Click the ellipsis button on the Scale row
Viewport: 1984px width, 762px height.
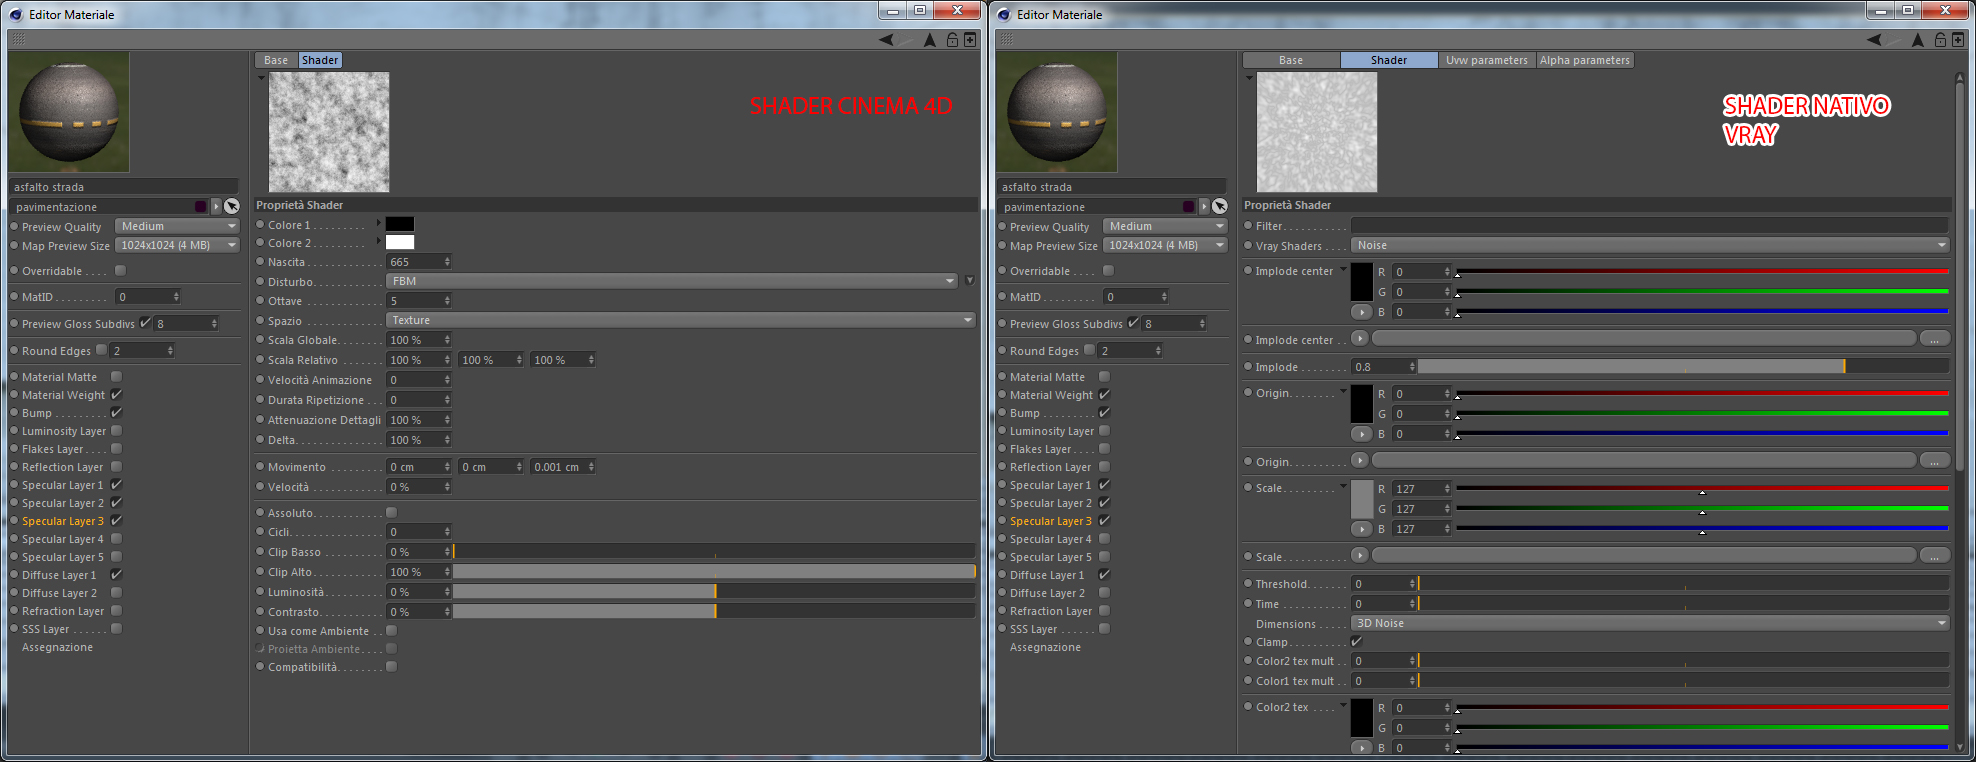(1935, 556)
